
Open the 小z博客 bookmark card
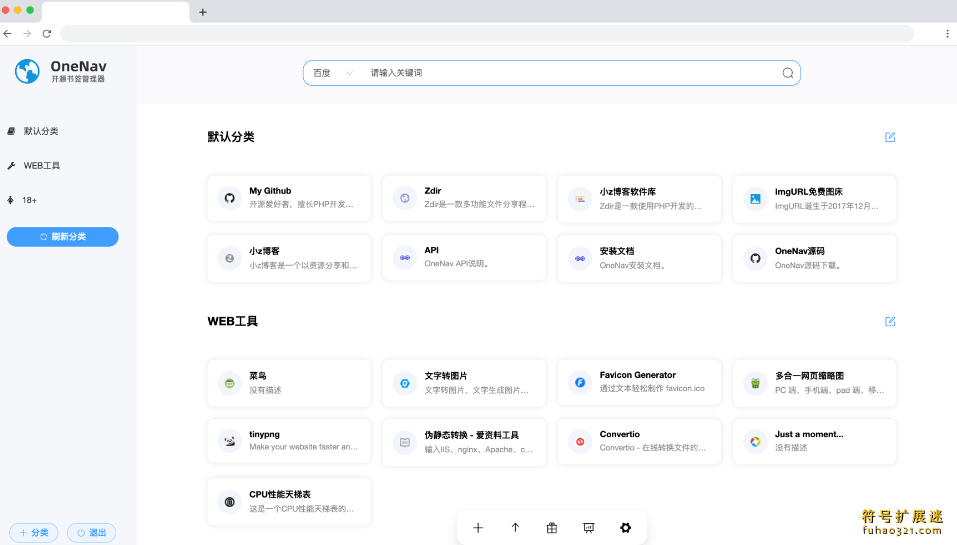[x=289, y=258]
